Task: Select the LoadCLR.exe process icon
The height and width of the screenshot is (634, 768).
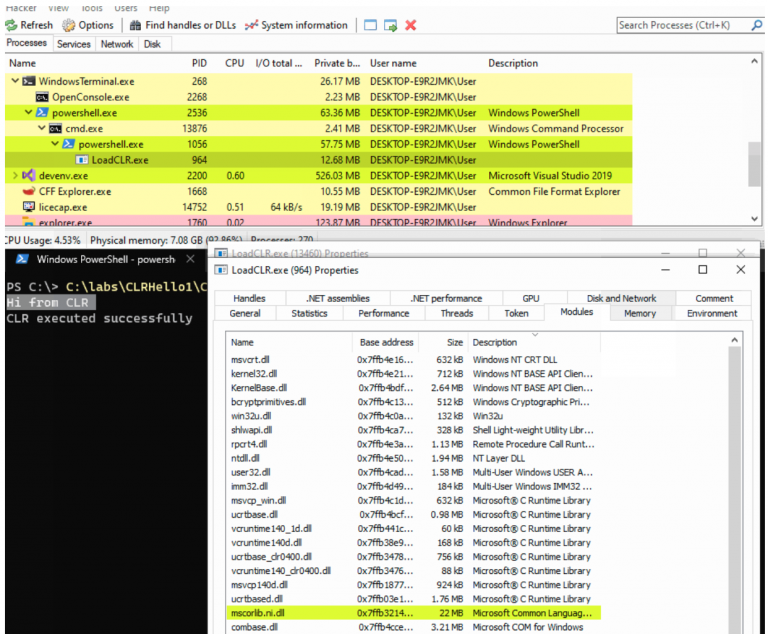Action: pos(82,160)
